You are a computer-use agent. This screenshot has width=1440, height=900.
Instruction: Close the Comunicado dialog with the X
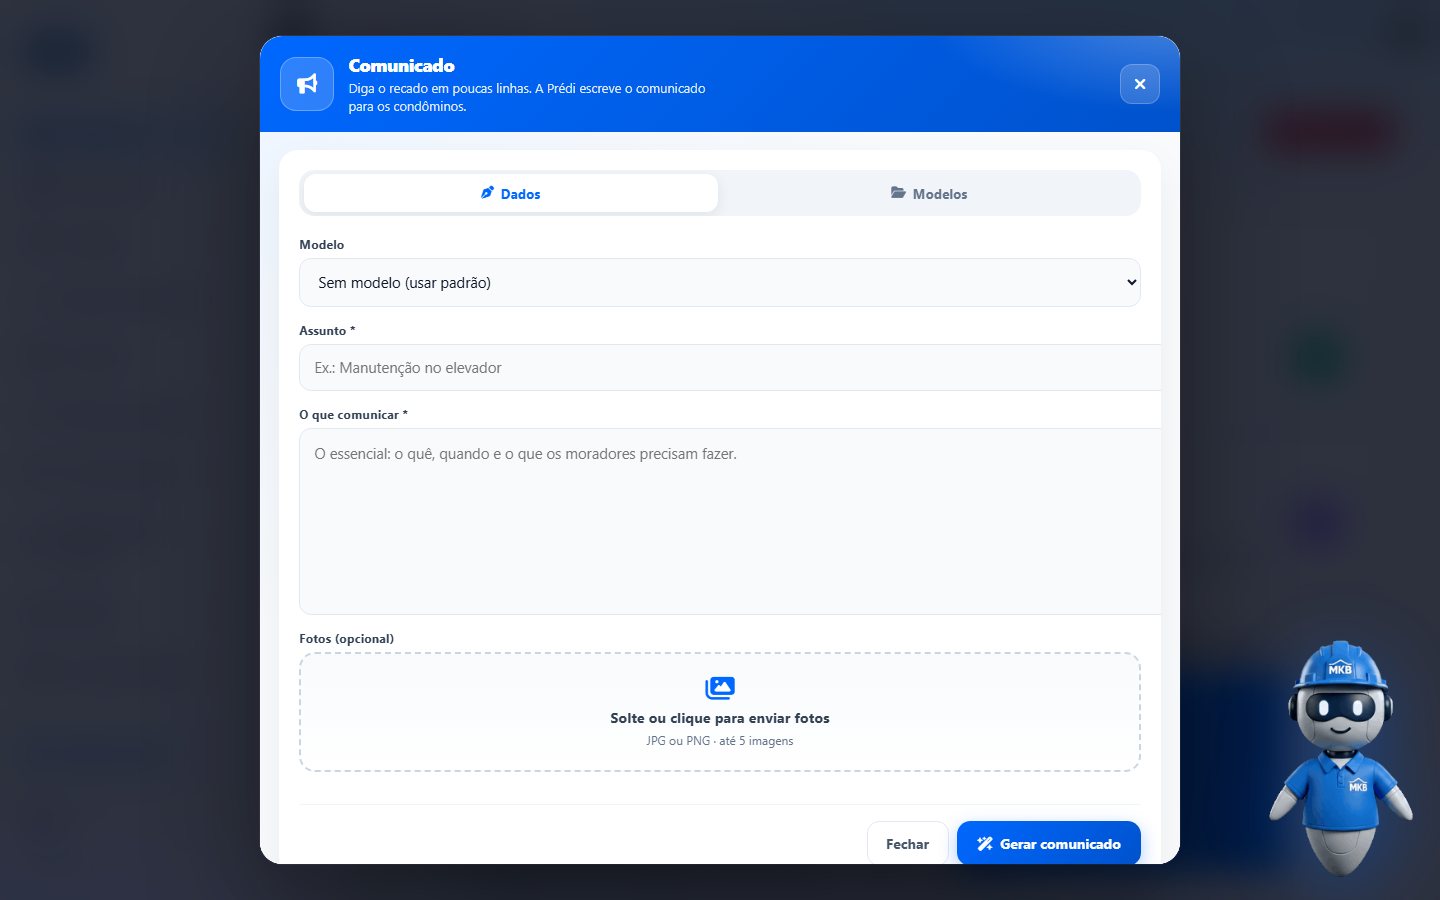[x=1140, y=84]
